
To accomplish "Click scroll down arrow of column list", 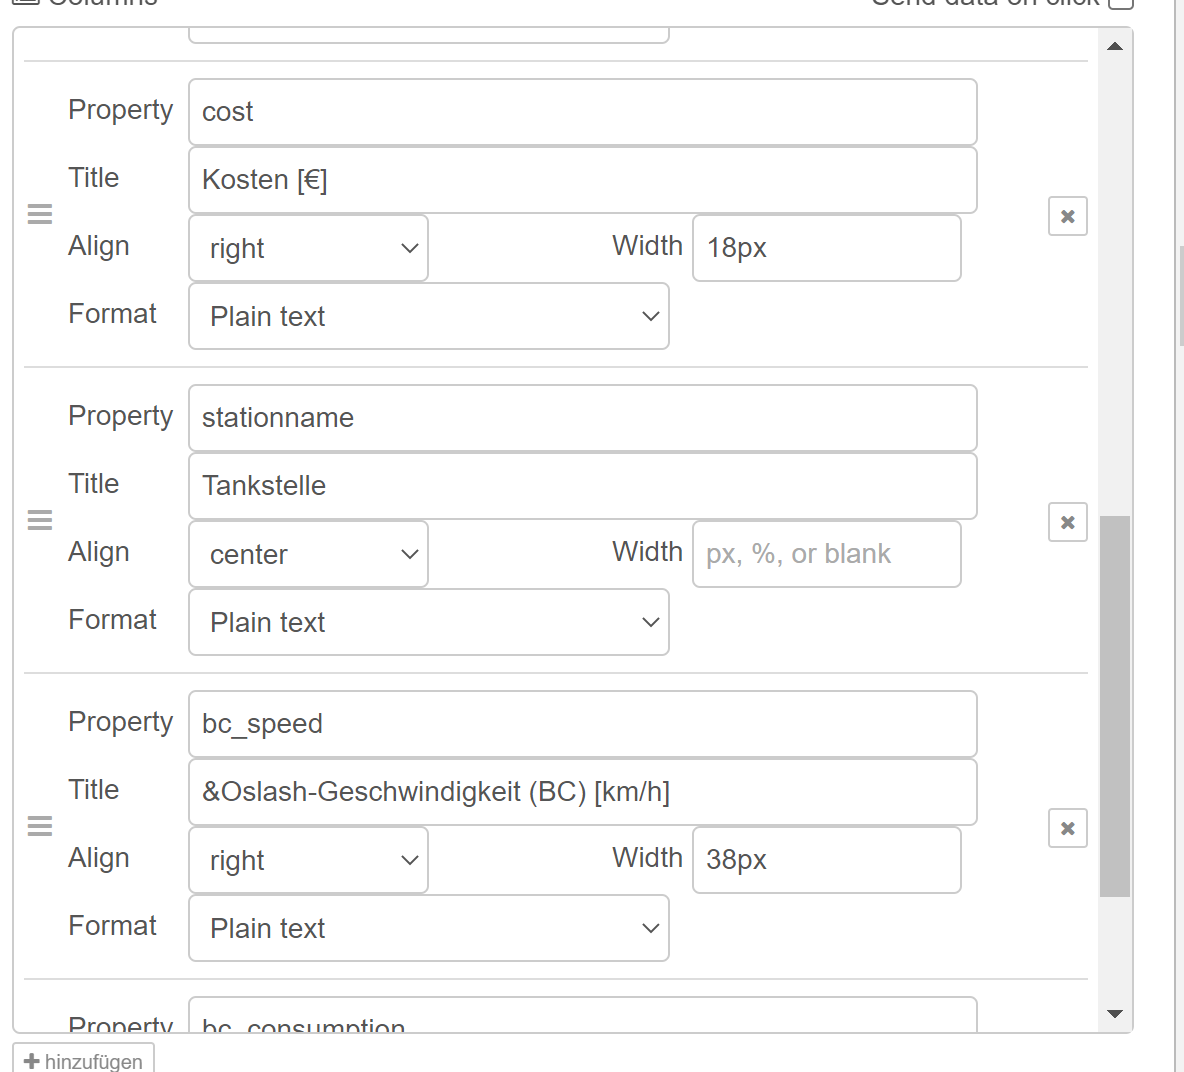I will click(x=1115, y=1014).
